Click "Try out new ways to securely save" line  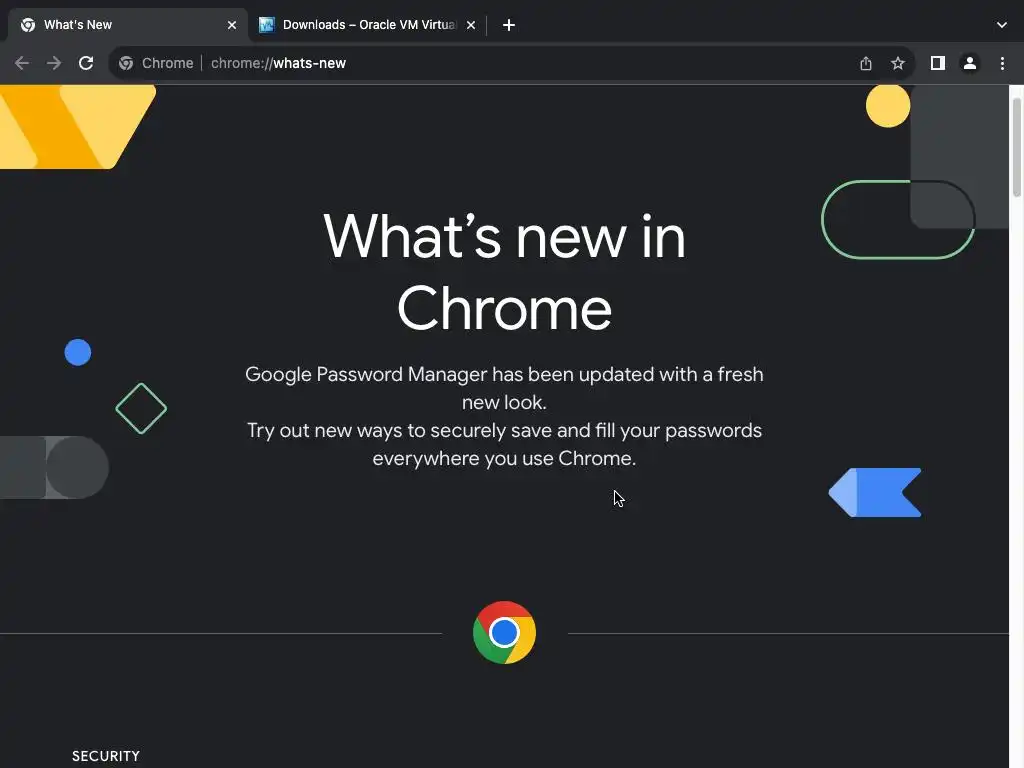504,444
